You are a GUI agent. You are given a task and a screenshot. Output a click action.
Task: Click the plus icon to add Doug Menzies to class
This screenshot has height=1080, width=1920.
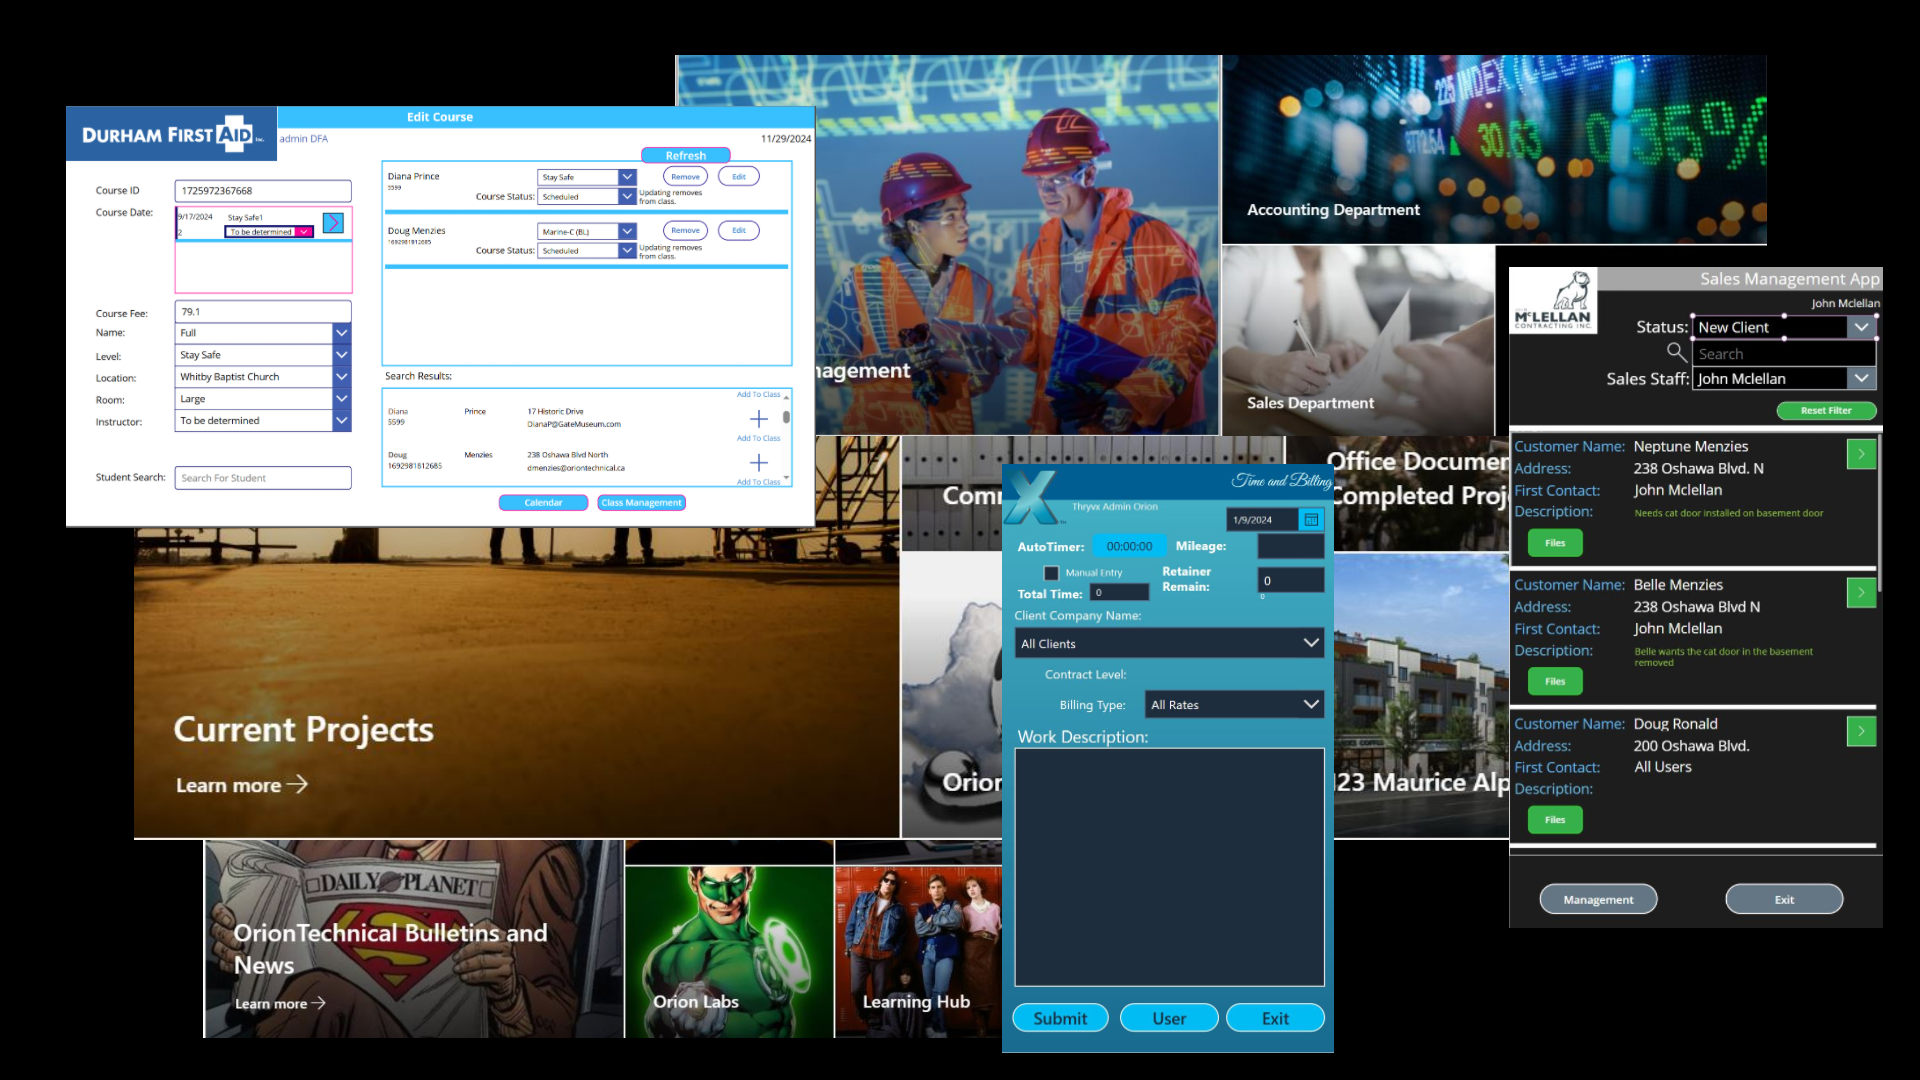759,462
